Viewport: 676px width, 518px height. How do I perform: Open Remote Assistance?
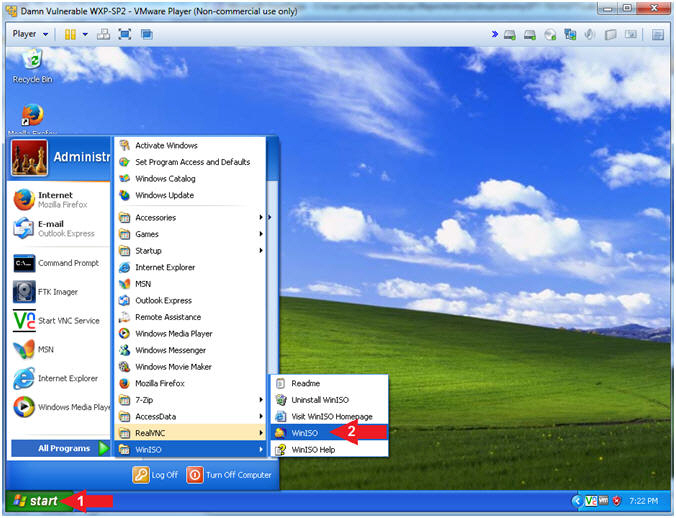(x=190, y=317)
